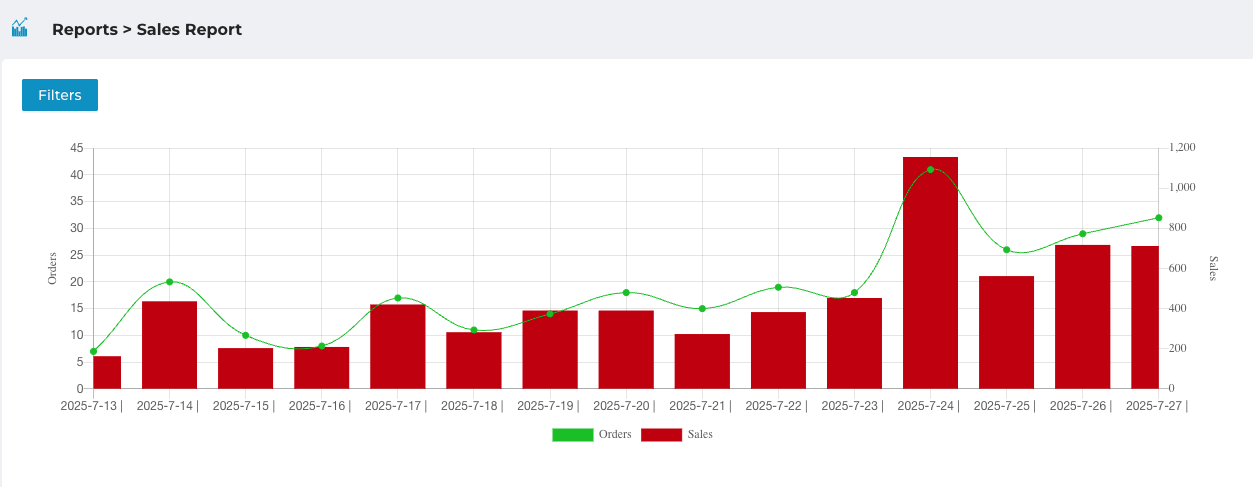This screenshot has width=1253, height=487.
Task: Click the 2025-7-23 axis label
Action: pos(852,406)
